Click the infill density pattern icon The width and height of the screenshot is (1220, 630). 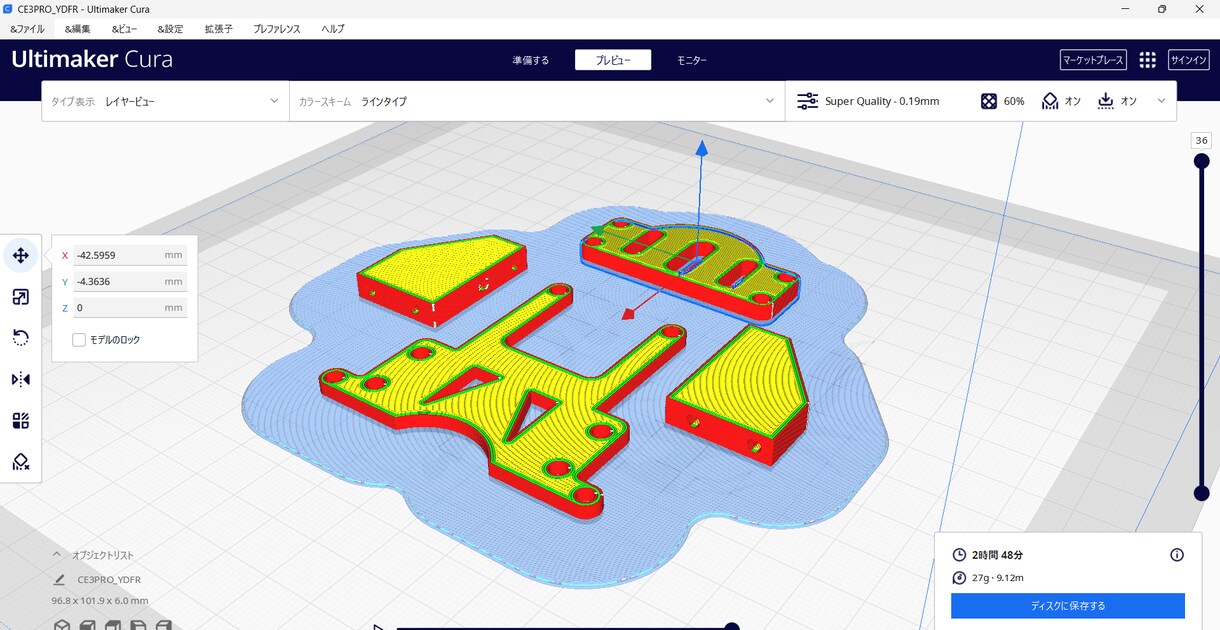click(x=988, y=101)
